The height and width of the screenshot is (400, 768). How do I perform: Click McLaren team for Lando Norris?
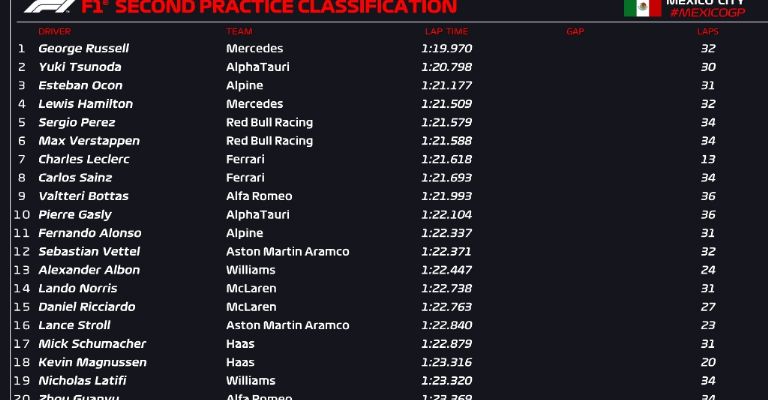(x=251, y=288)
